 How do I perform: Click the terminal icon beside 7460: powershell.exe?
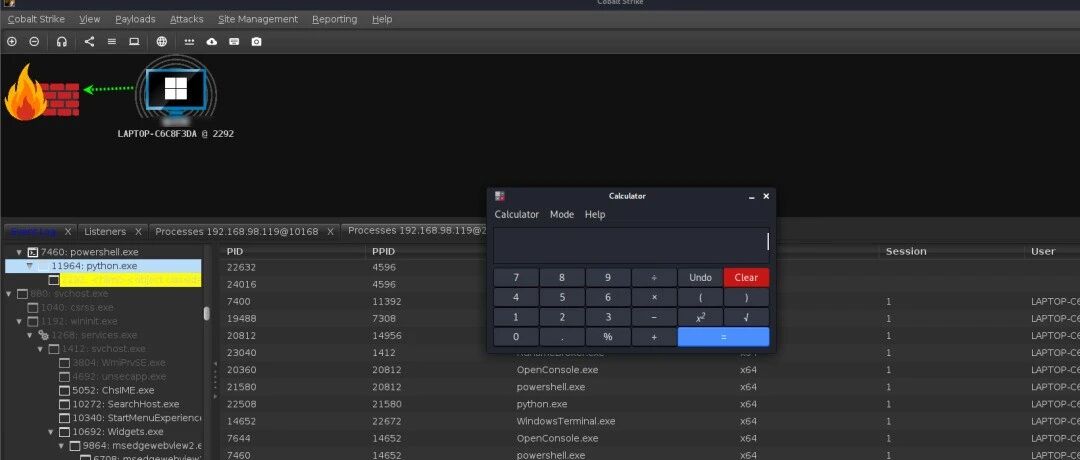(32, 252)
